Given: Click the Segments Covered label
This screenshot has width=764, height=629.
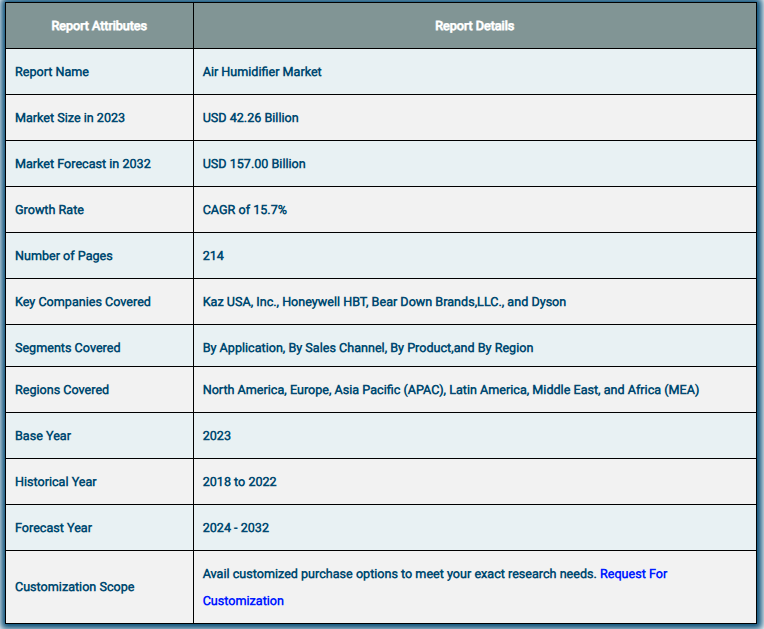Looking at the screenshot, I should (x=68, y=348).
